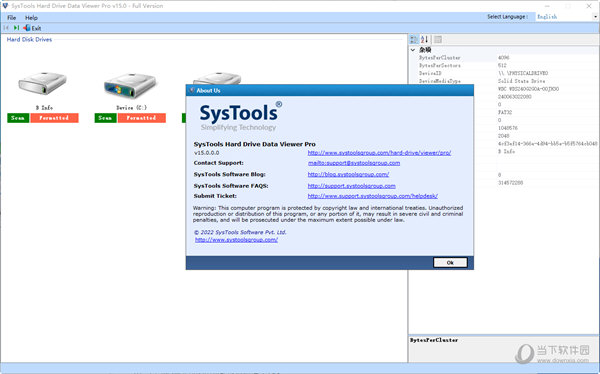Open the SysTools blog link
The height and width of the screenshot is (374, 600).
pos(348,175)
